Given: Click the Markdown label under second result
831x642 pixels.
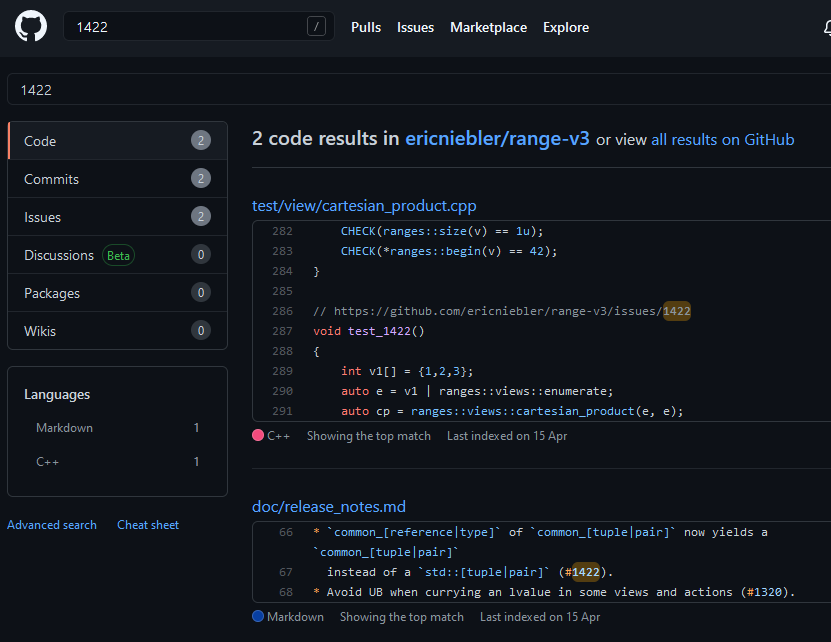Looking at the screenshot, I should coord(295,617).
